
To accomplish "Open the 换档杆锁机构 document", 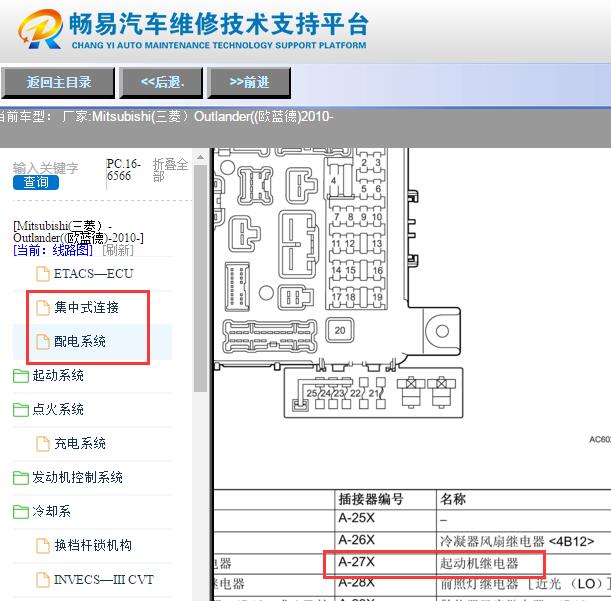I will (x=93, y=545).
